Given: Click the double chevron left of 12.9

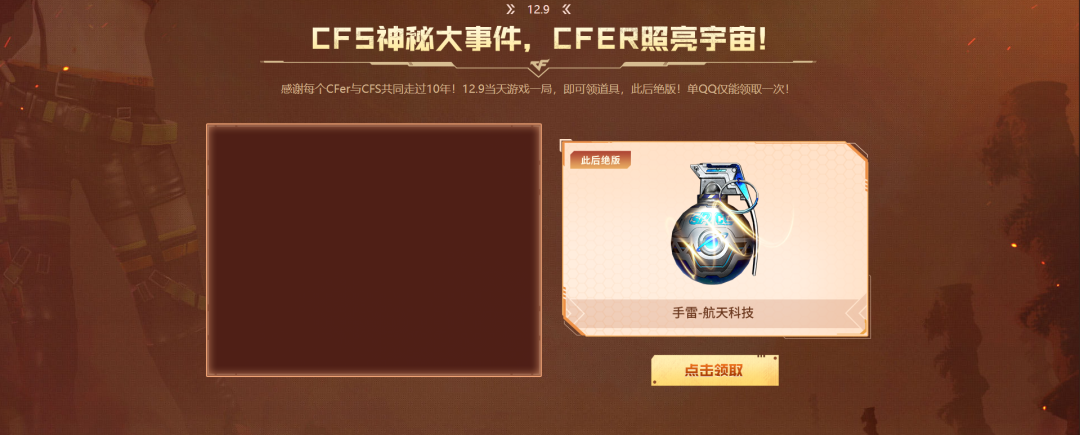Looking at the screenshot, I should tap(510, 9).
